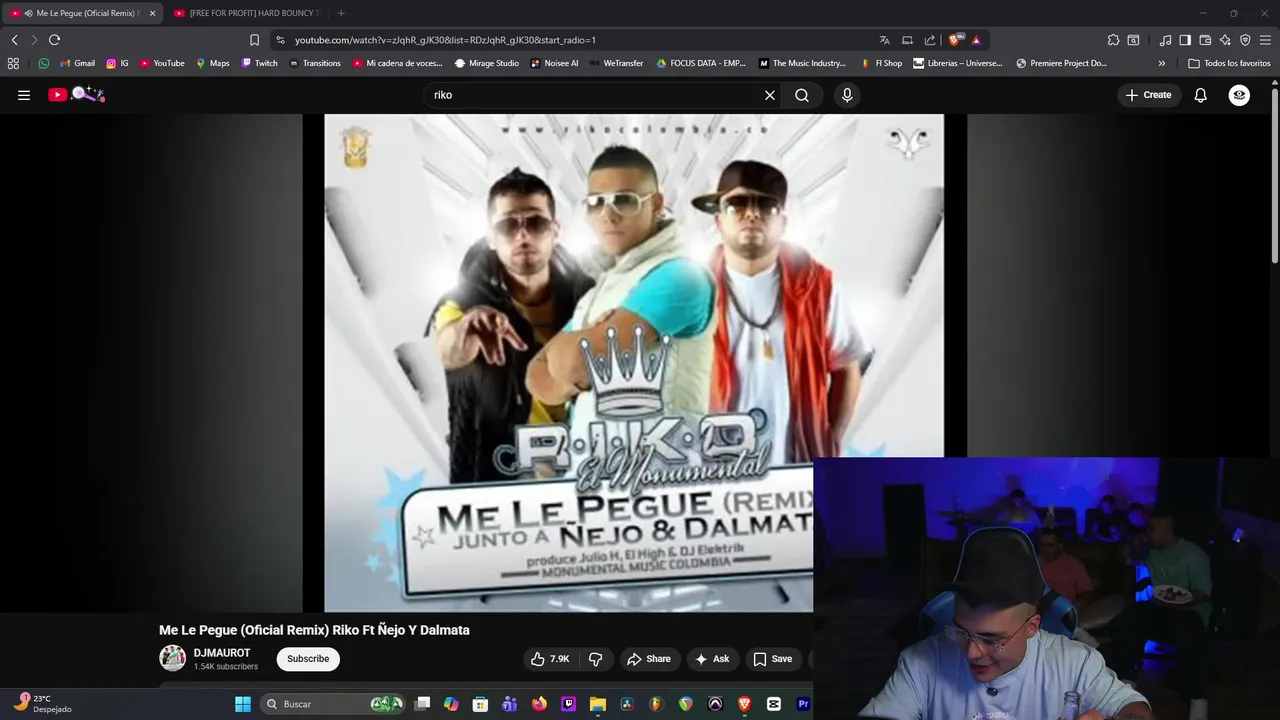Reload the page
1280x720 pixels.
(x=54, y=40)
